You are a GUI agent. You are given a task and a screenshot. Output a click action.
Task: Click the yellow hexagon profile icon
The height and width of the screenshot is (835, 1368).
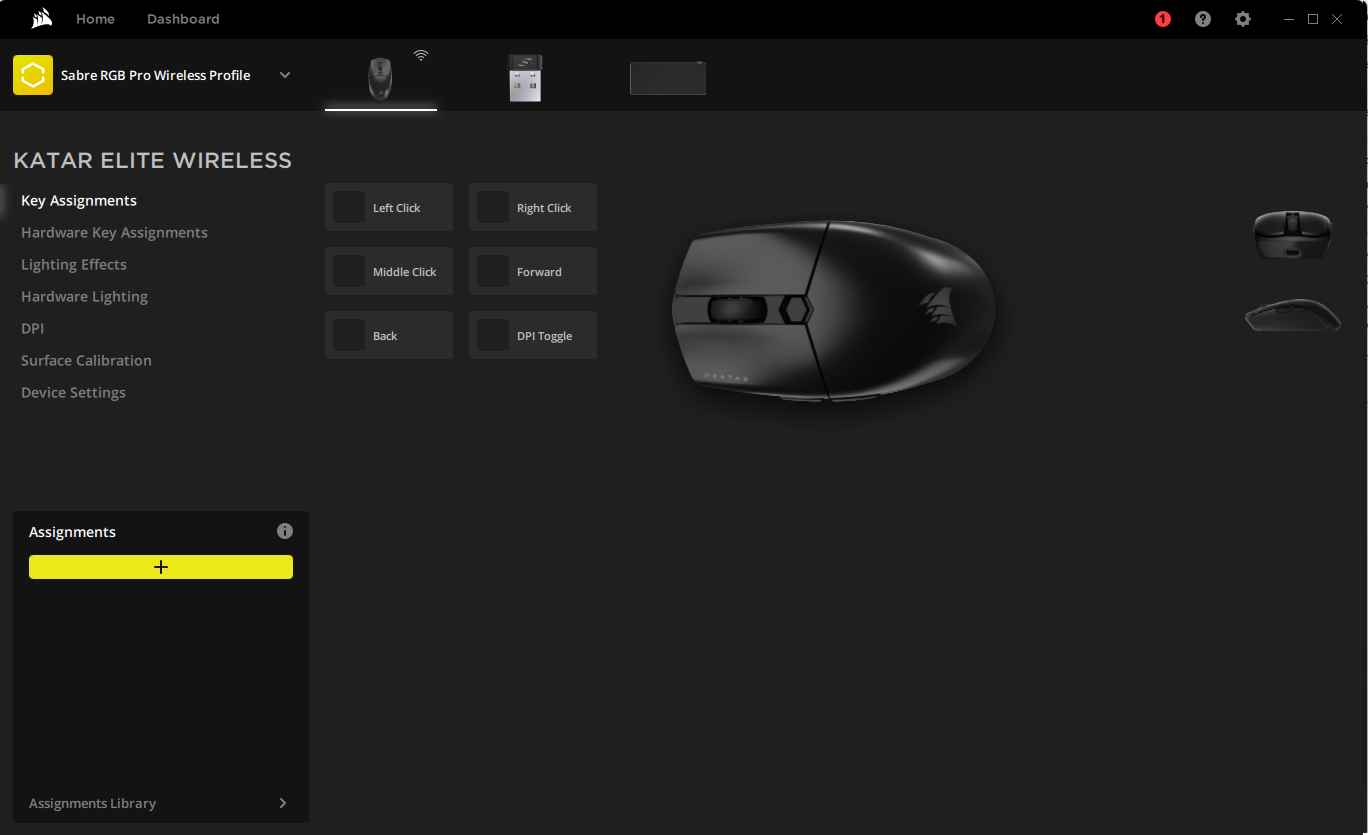[33, 75]
